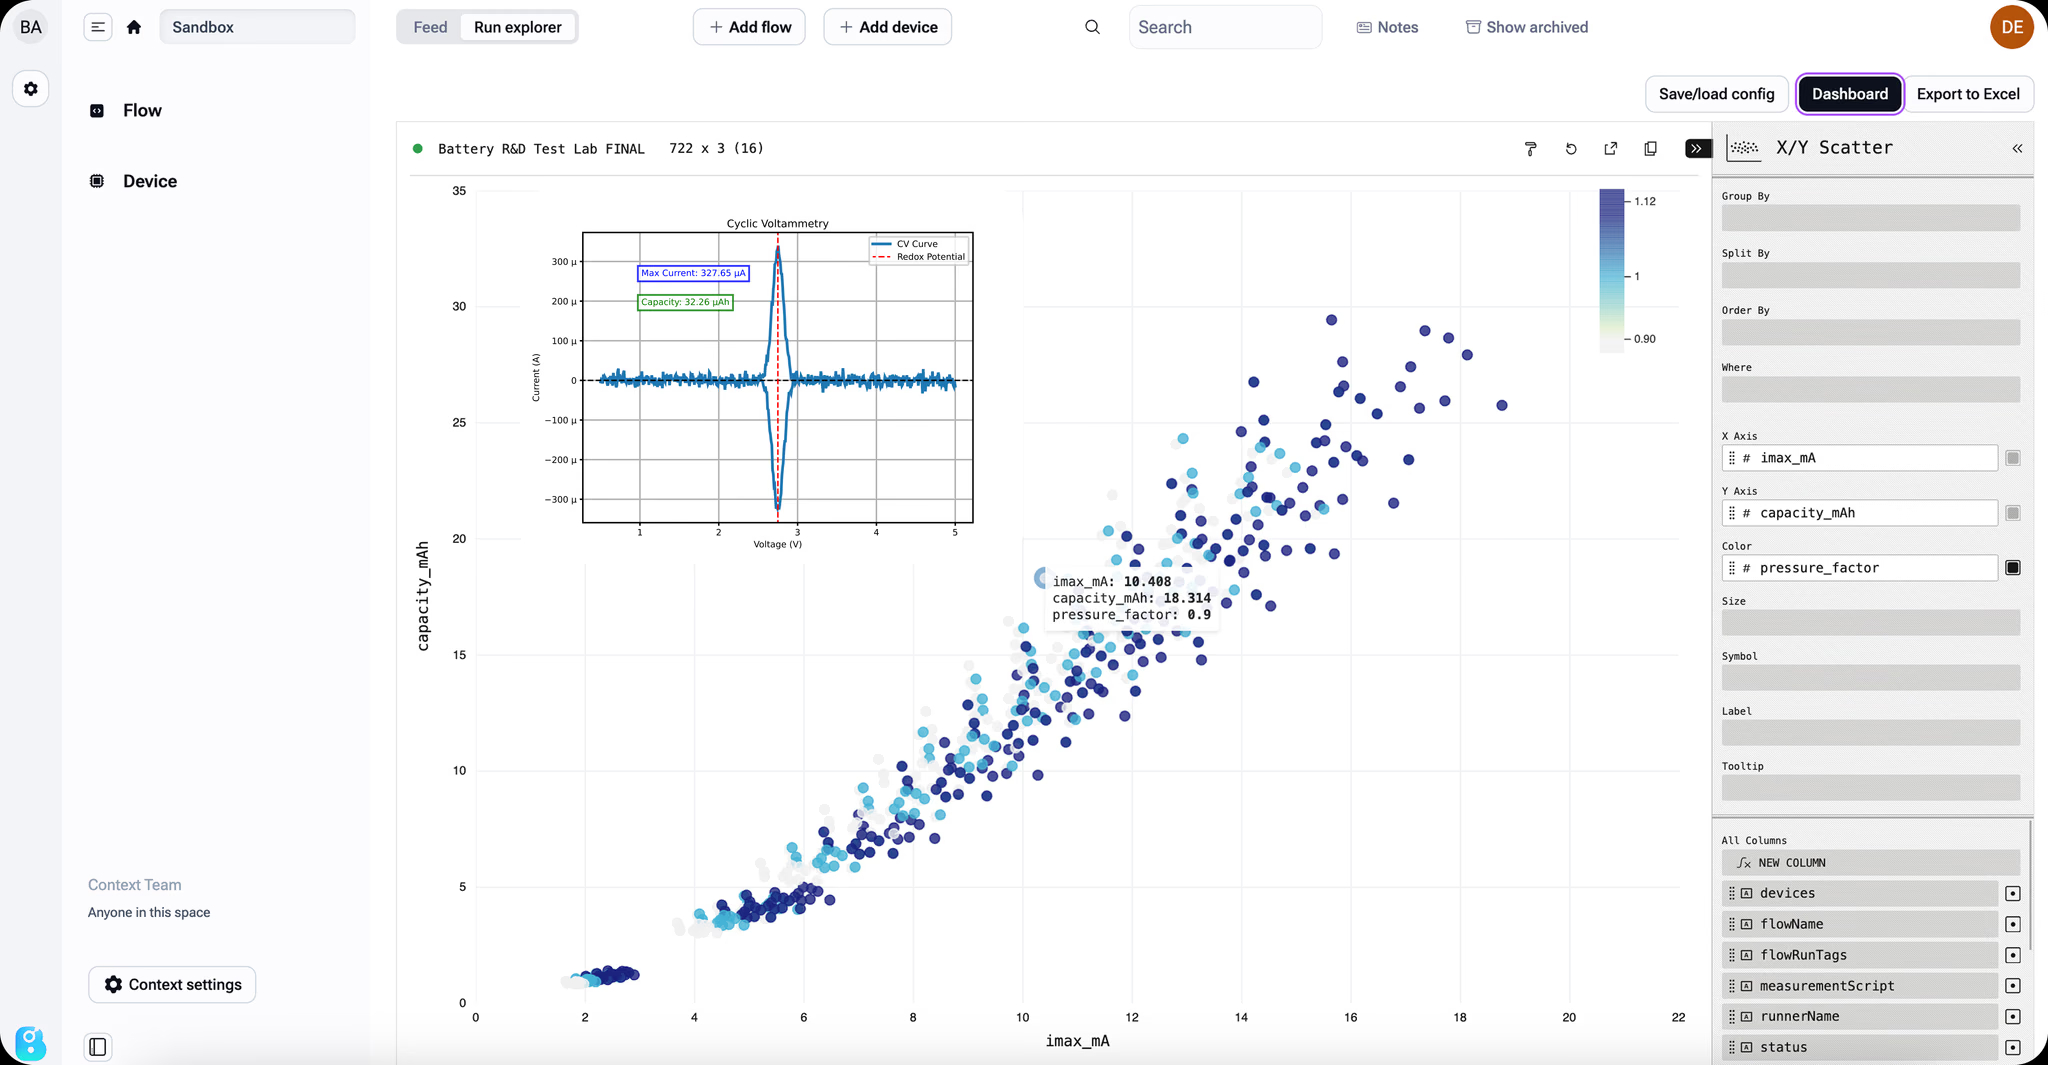
Task: Toggle the flowRunTags column selector box
Action: (2013, 956)
